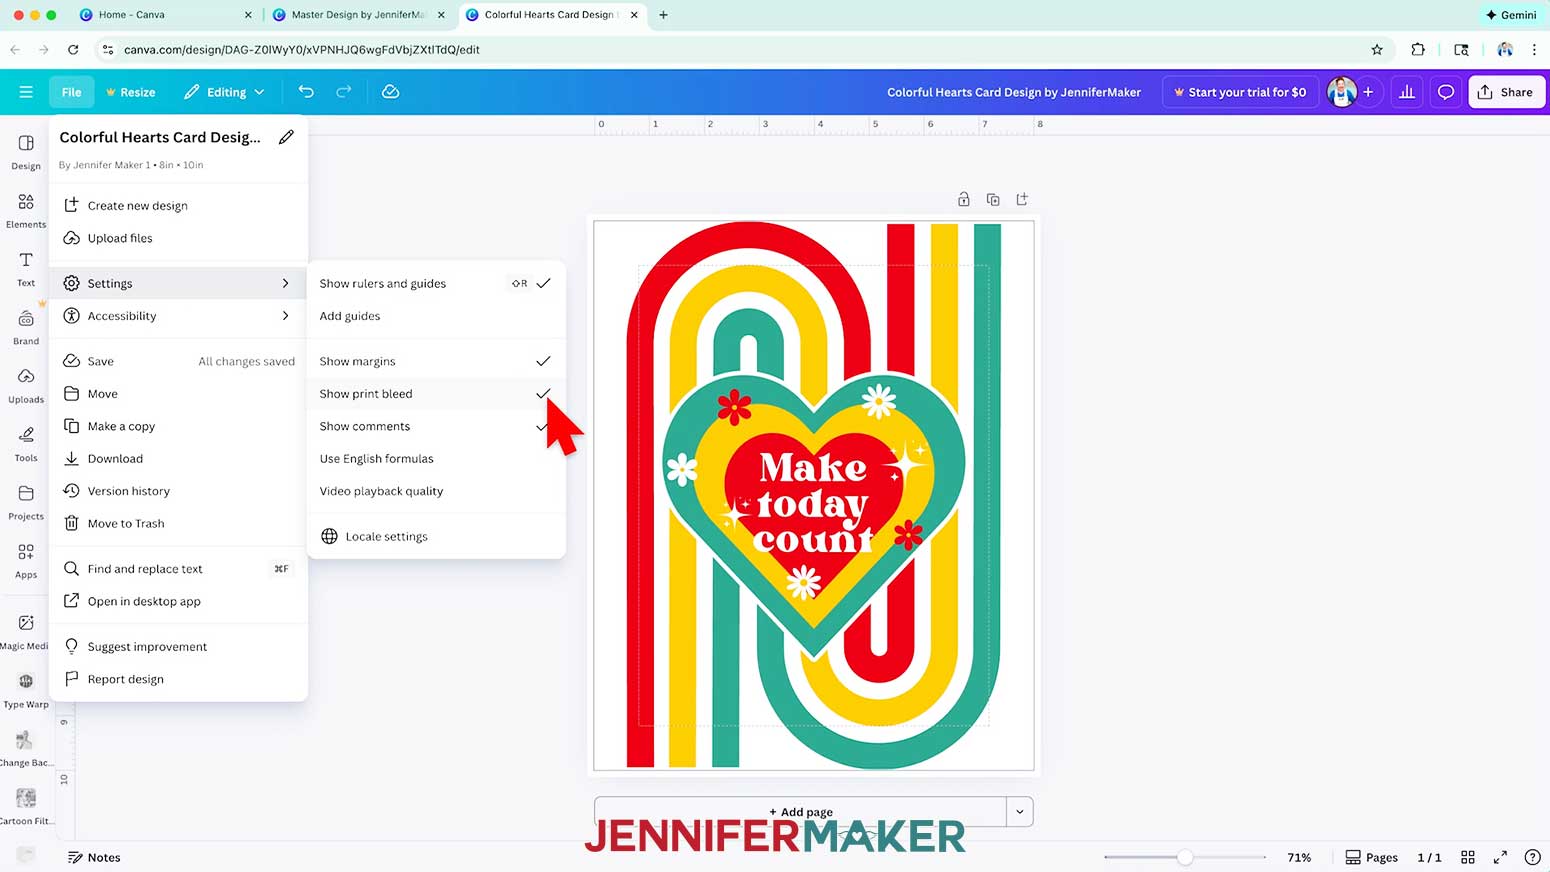Select Video playback quality
The height and width of the screenshot is (872, 1550).
tap(436, 491)
